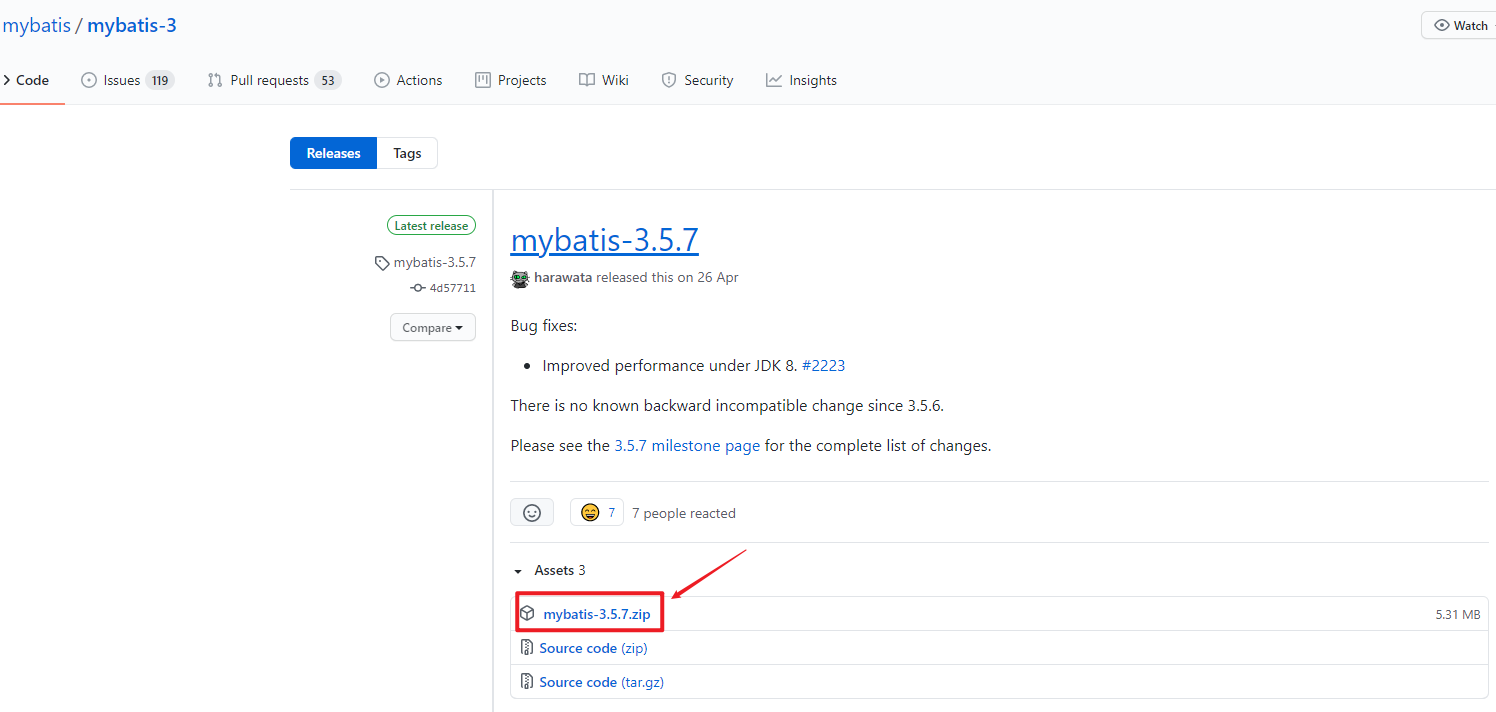Viewport: 1496px width, 712px height.
Task: Open the mybatis owner link
Action: pyautogui.click(x=36, y=26)
